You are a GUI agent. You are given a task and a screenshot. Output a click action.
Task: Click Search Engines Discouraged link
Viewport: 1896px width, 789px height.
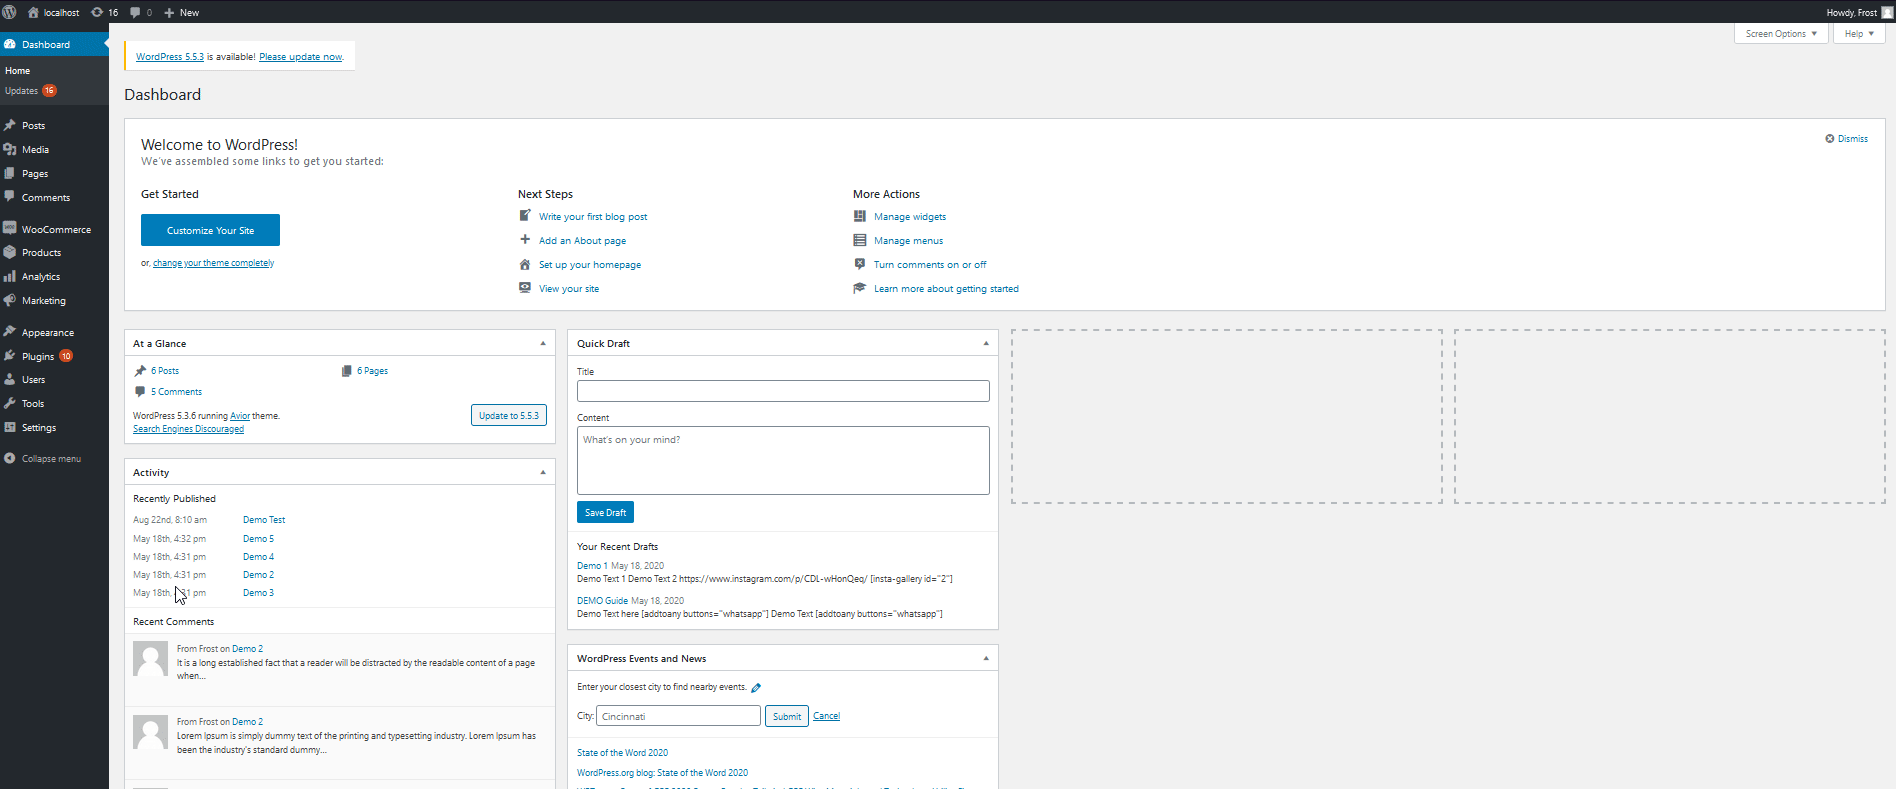click(x=188, y=429)
